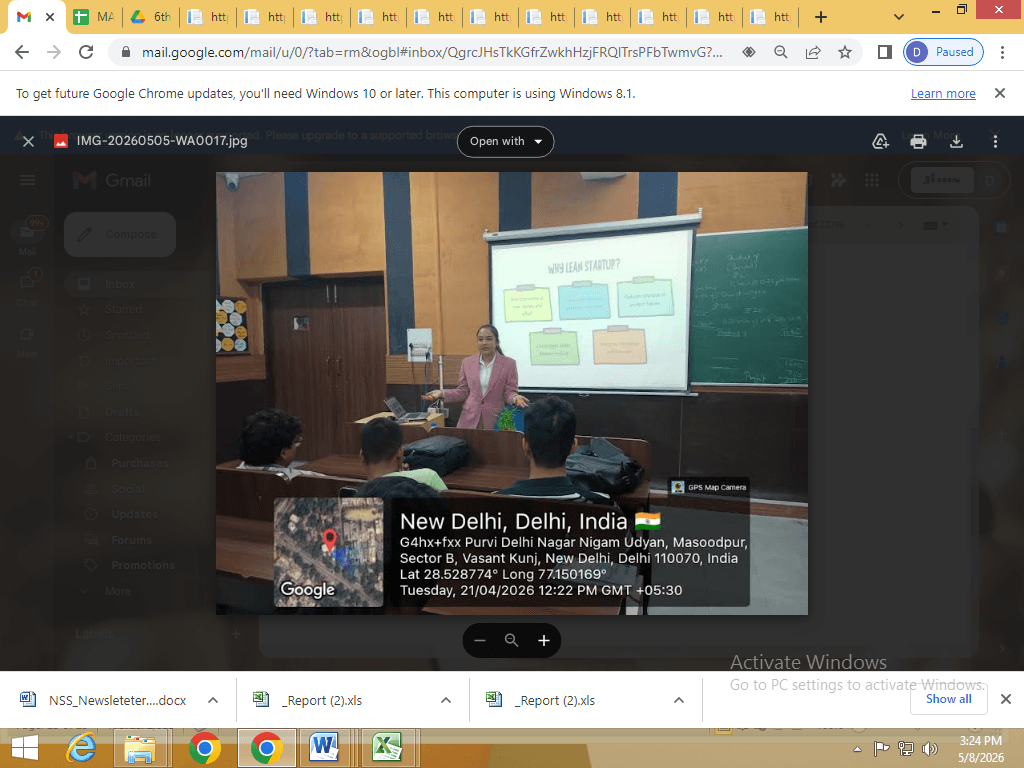Close the Gmail tab
This screenshot has height=768, width=1024.
(50, 17)
